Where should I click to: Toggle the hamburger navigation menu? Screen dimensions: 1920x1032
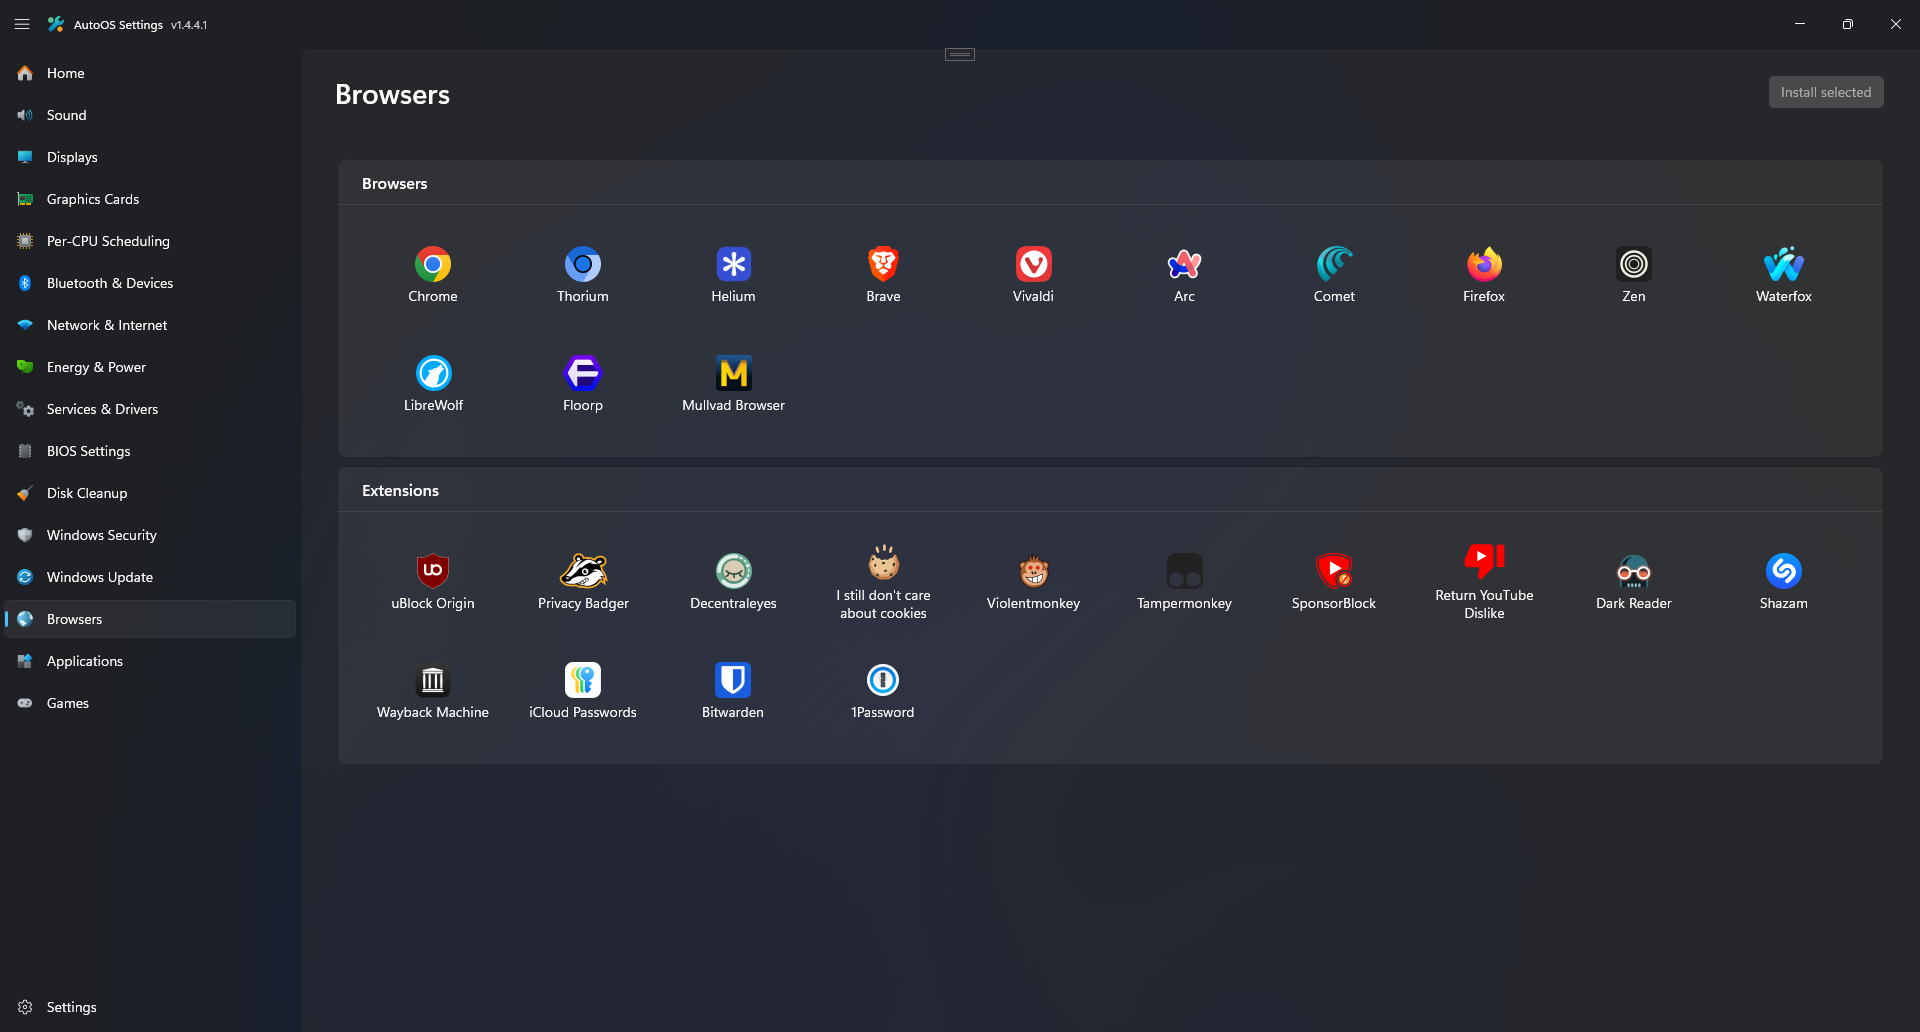(x=22, y=24)
